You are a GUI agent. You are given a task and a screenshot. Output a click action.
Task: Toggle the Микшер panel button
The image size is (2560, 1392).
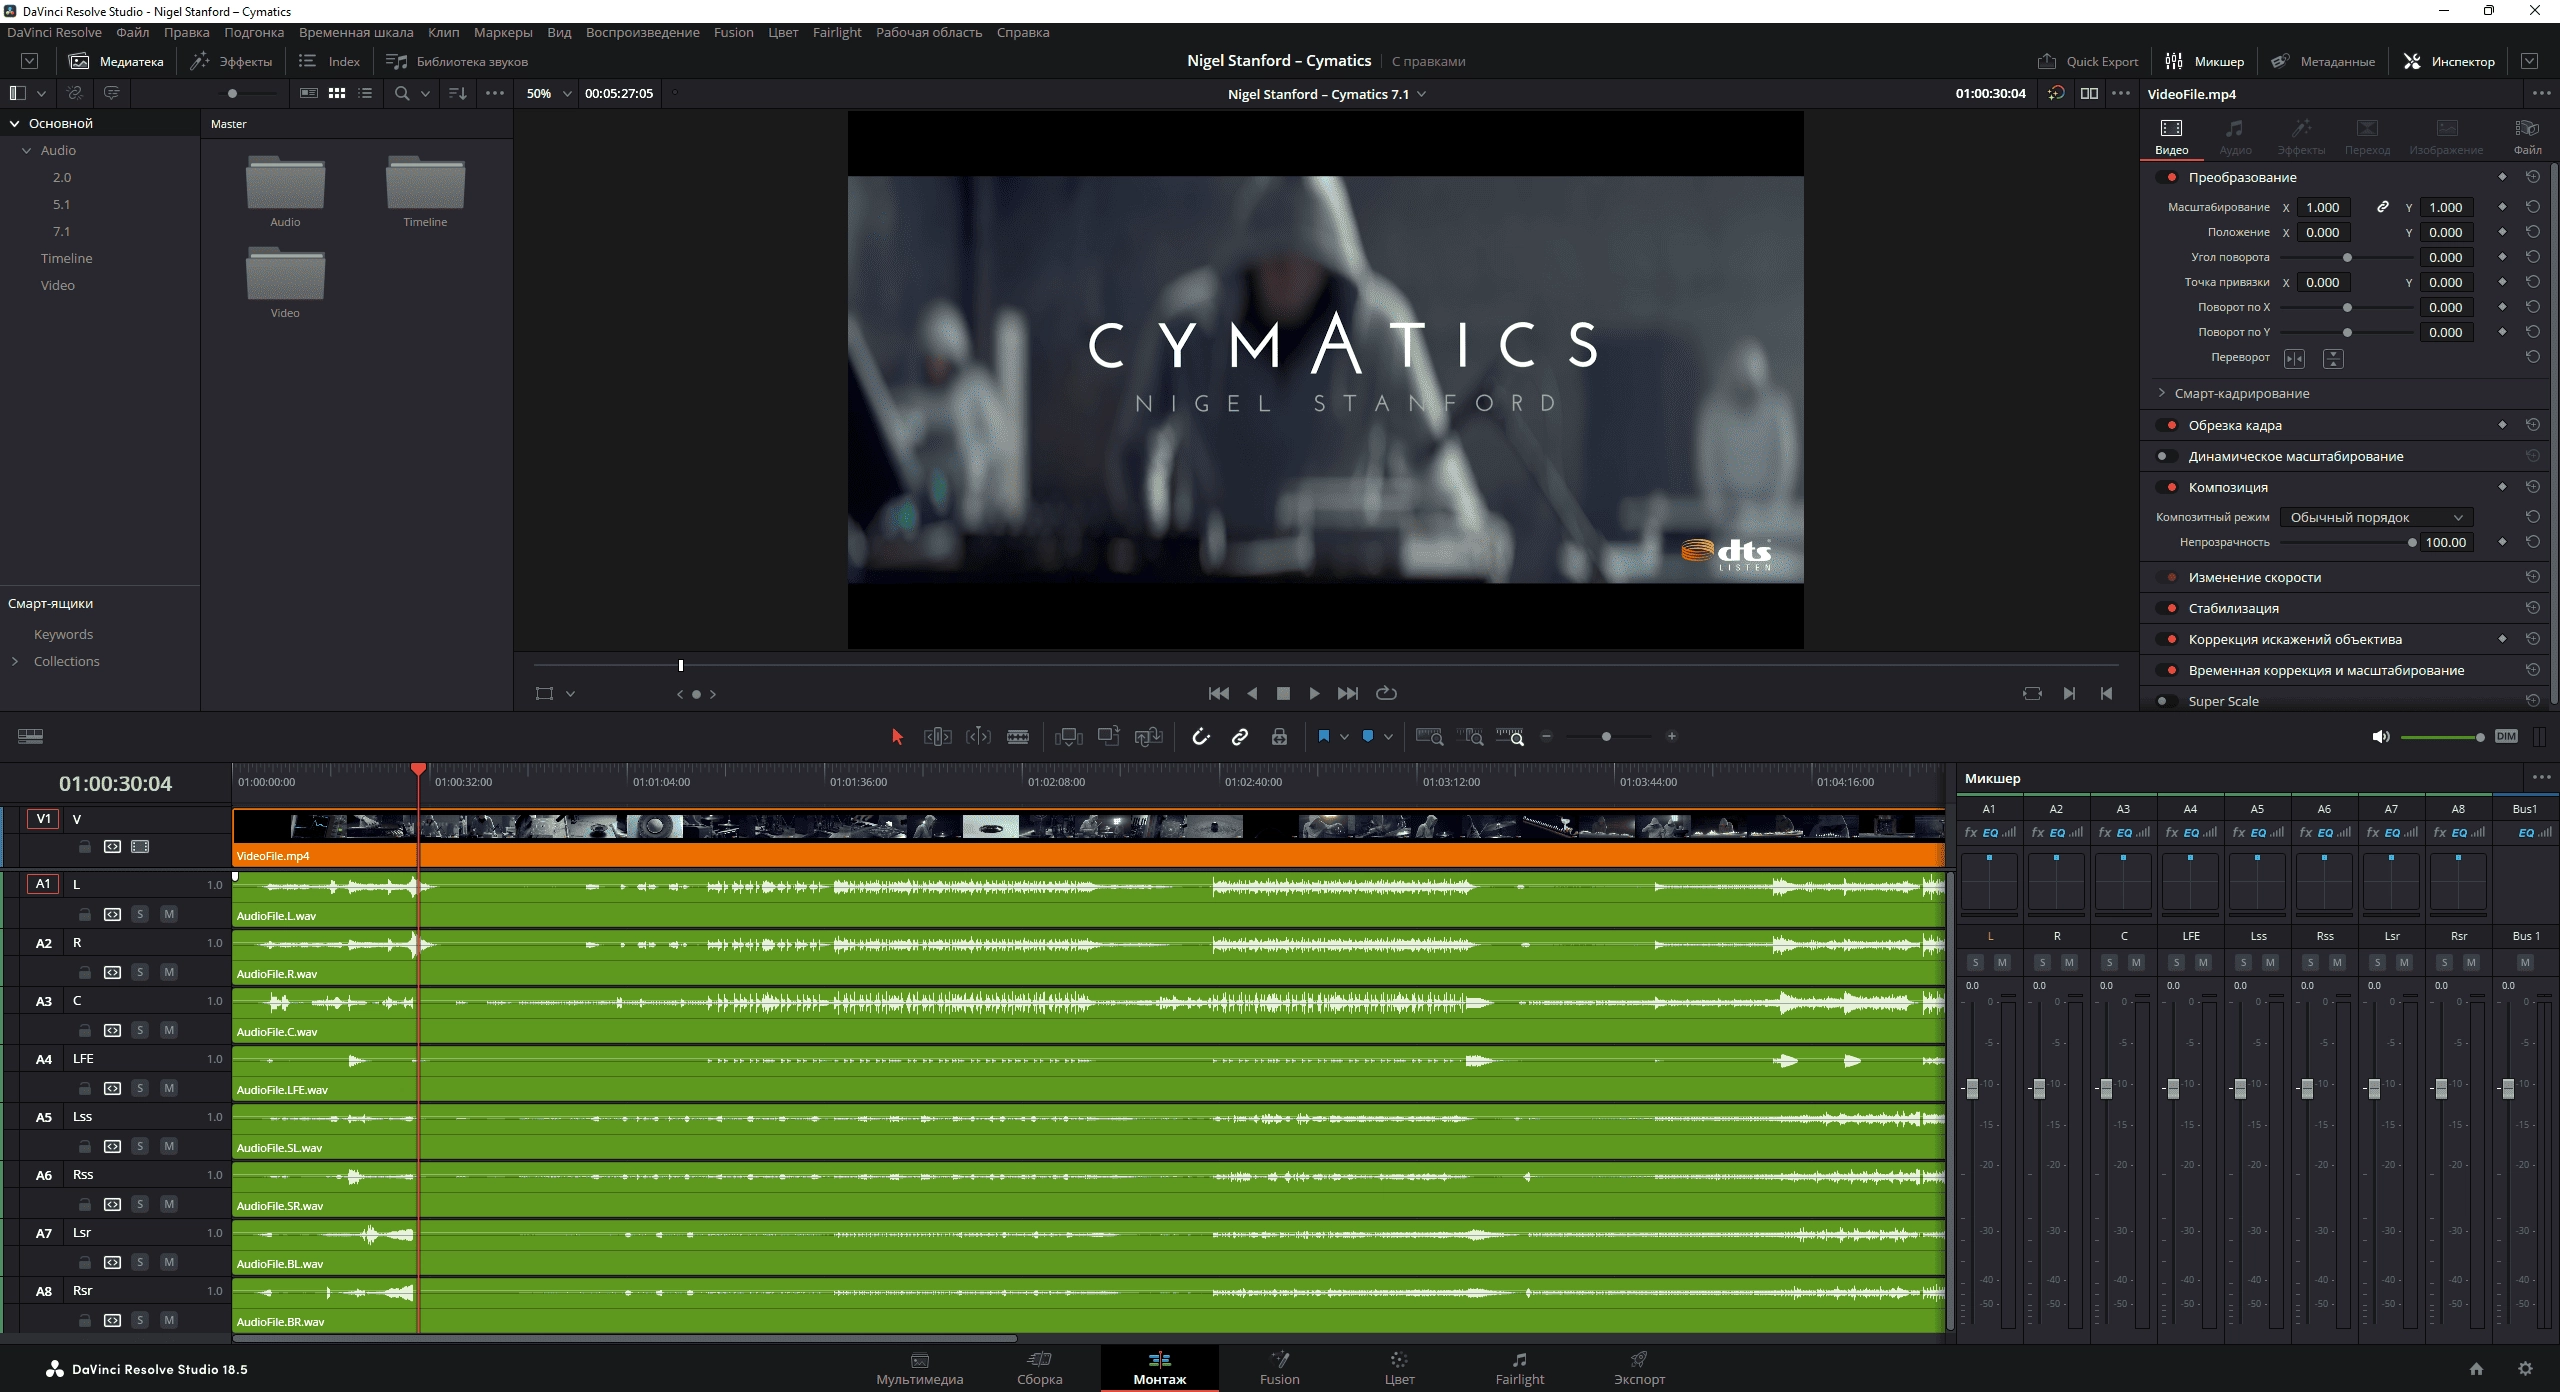point(2204,61)
